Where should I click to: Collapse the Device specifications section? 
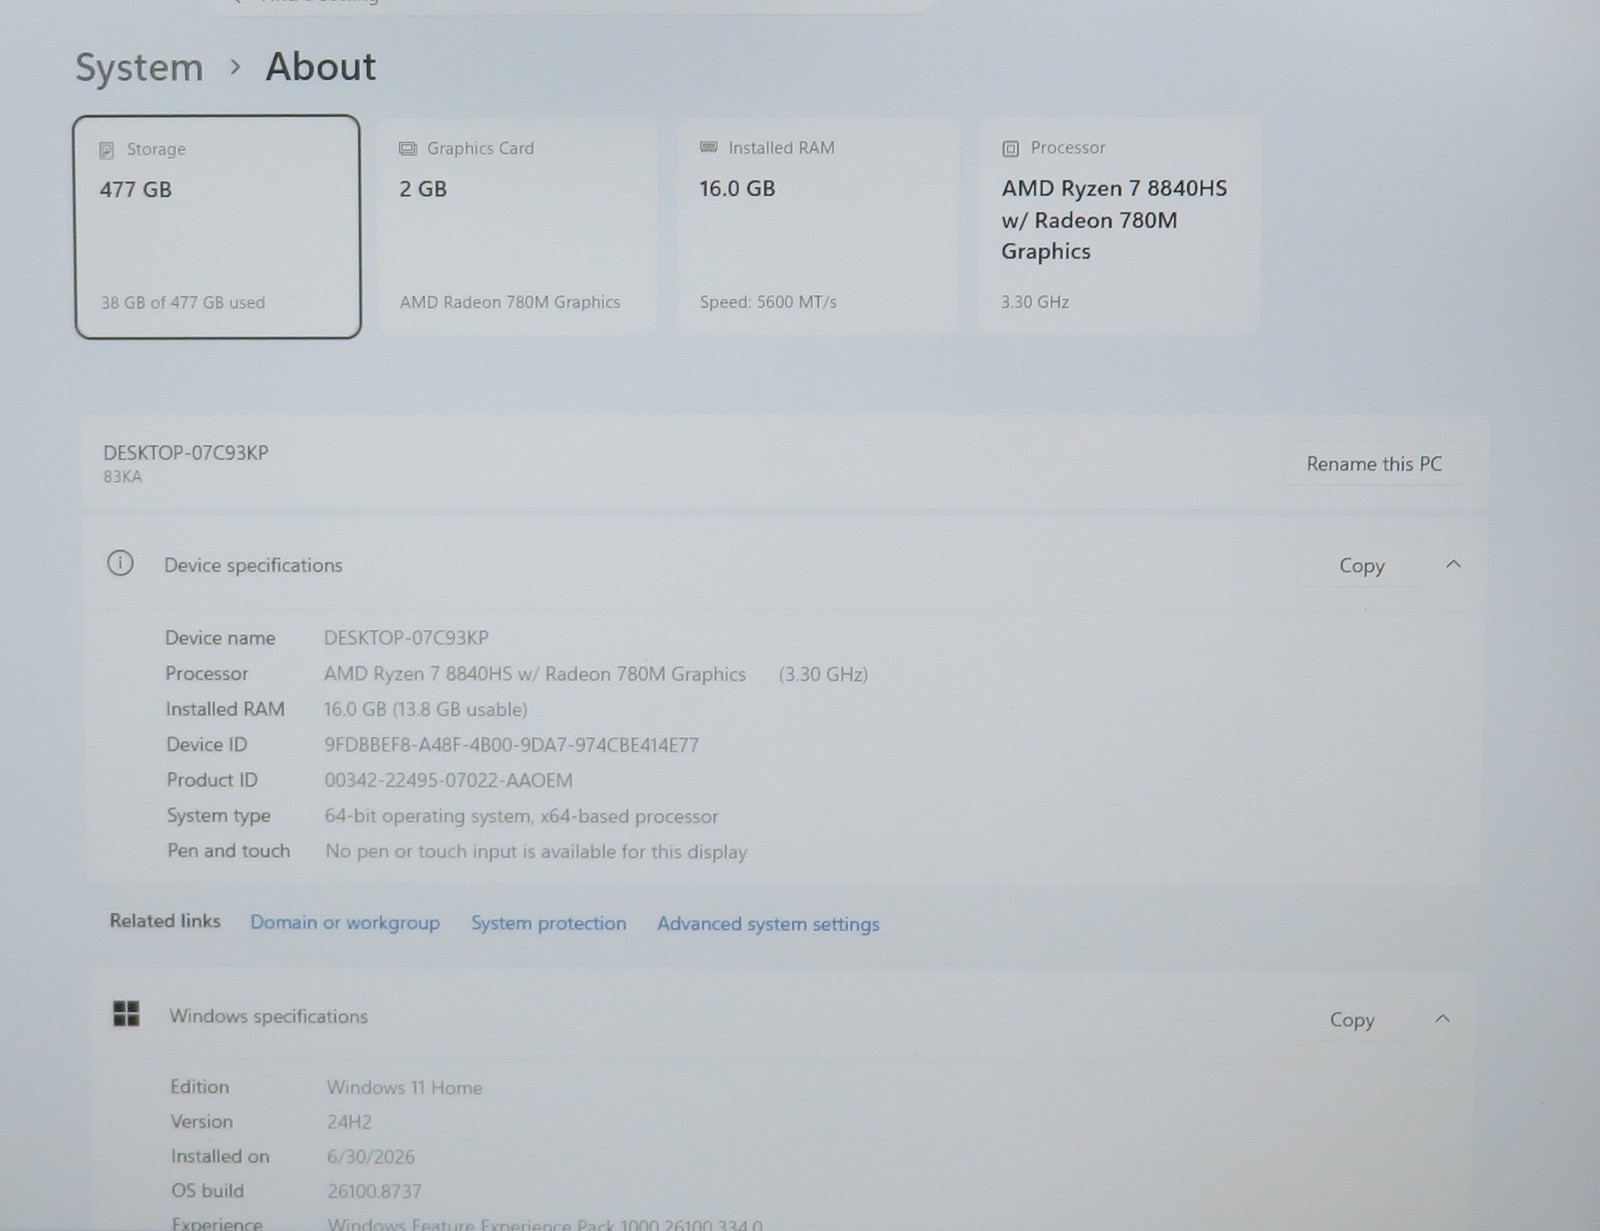(1453, 565)
